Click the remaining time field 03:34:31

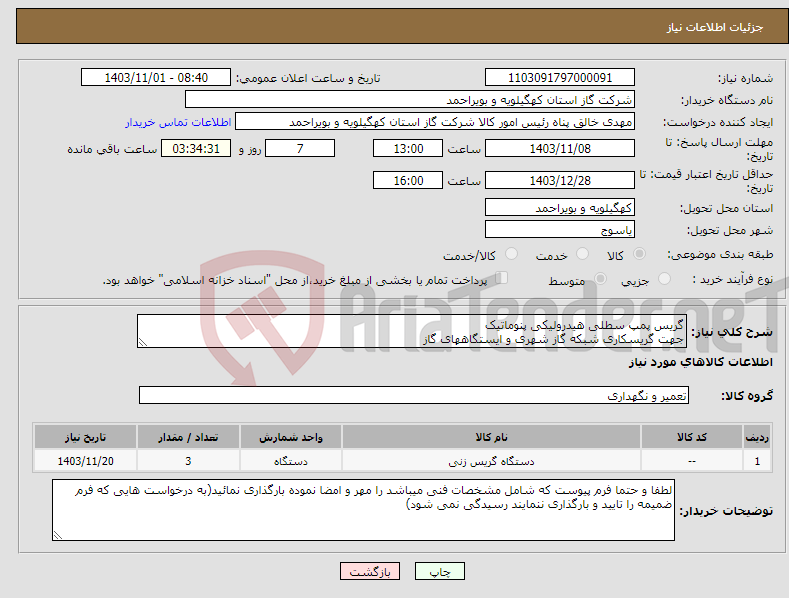click(x=196, y=148)
